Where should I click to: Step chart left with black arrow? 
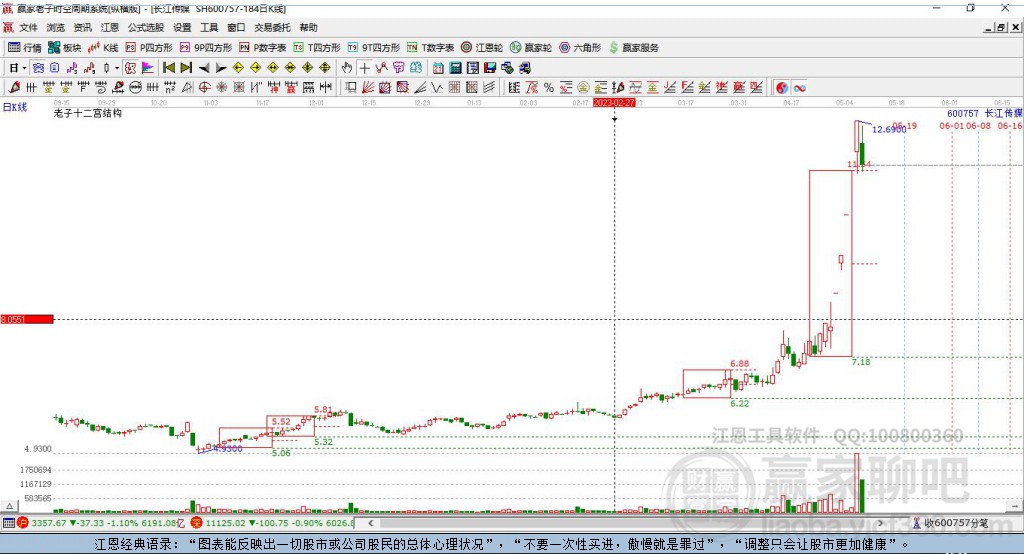pos(204,68)
